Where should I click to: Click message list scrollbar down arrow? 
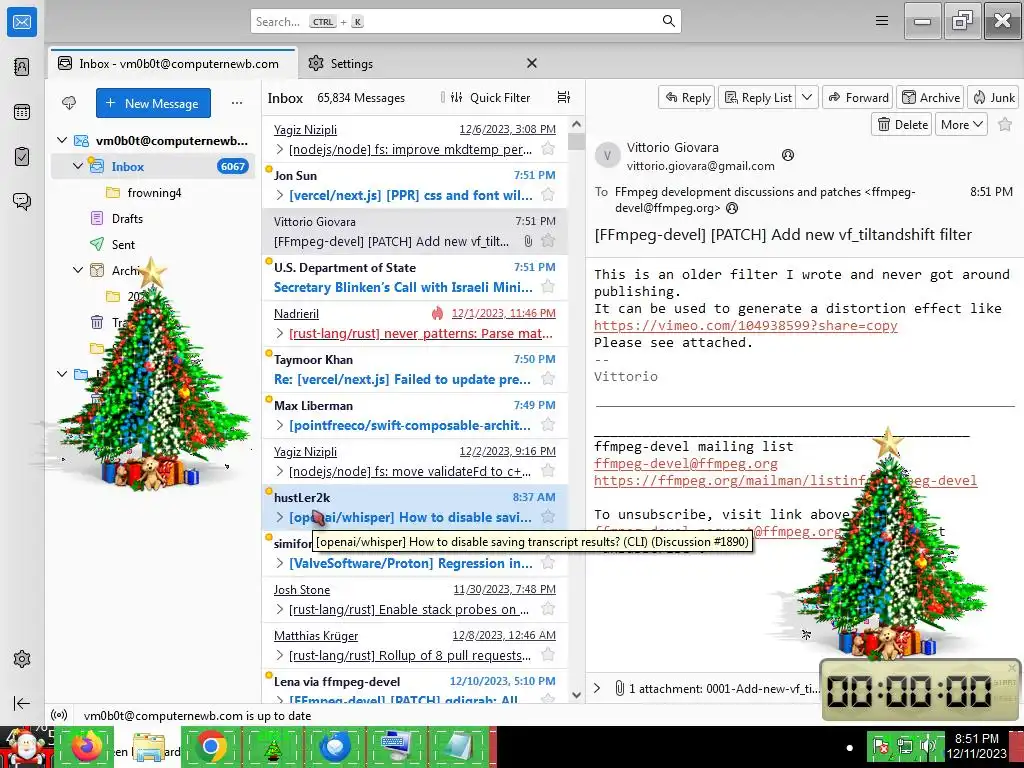pyautogui.click(x=576, y=695)
